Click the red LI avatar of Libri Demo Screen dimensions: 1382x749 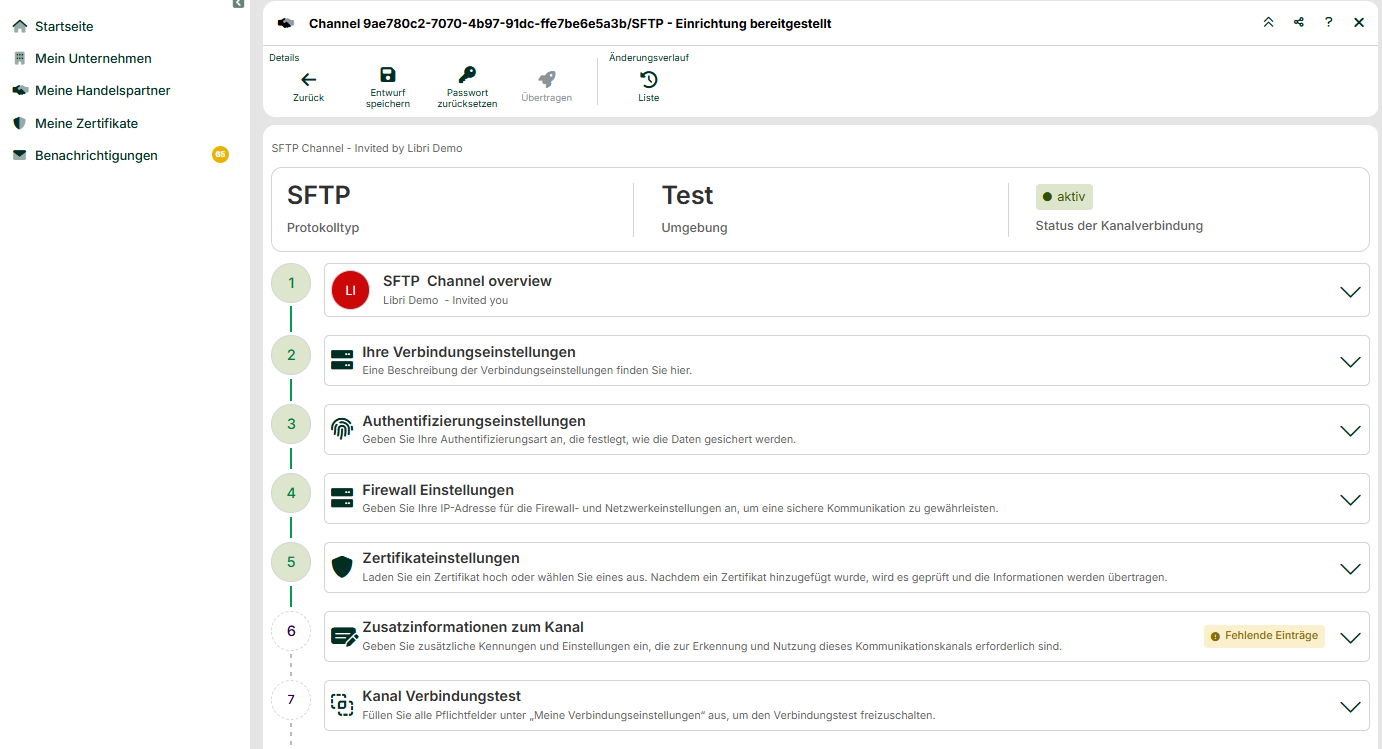click(350, 290)
